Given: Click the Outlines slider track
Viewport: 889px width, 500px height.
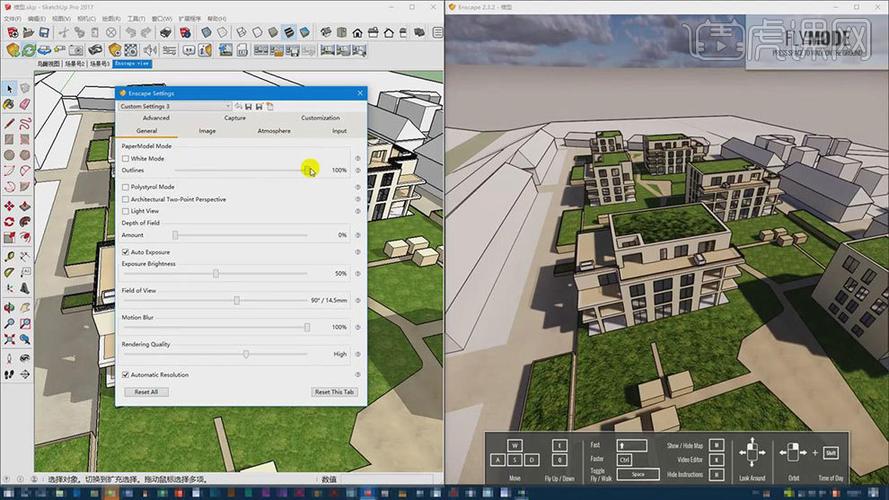Looking at the screenshot, I should point(243,170).
